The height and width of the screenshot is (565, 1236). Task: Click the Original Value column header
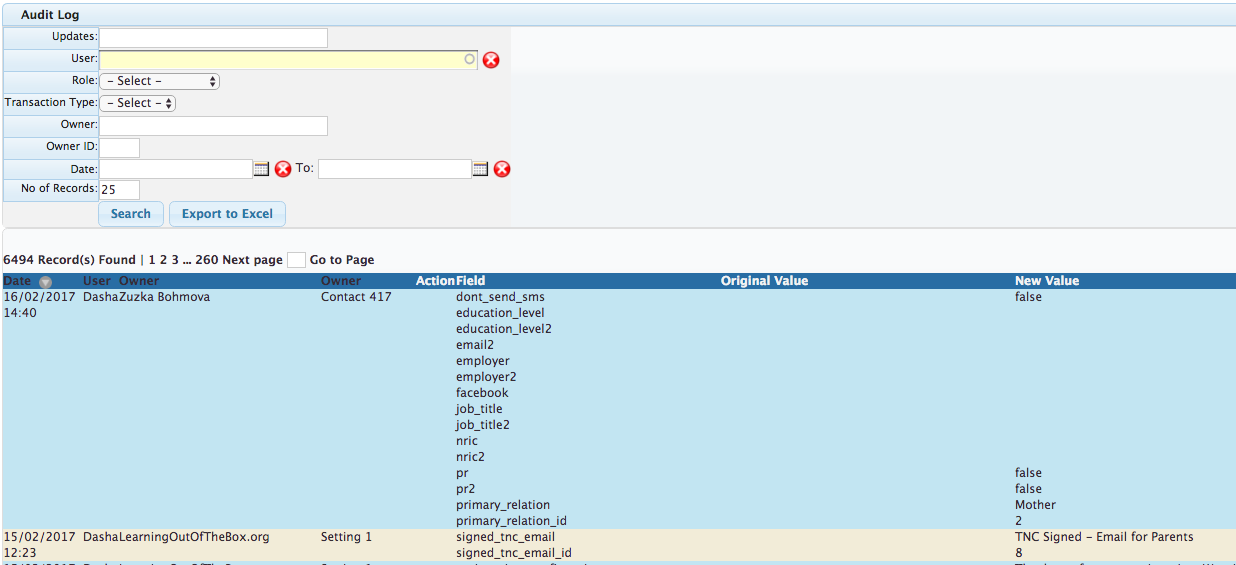(x=764, y=281)
